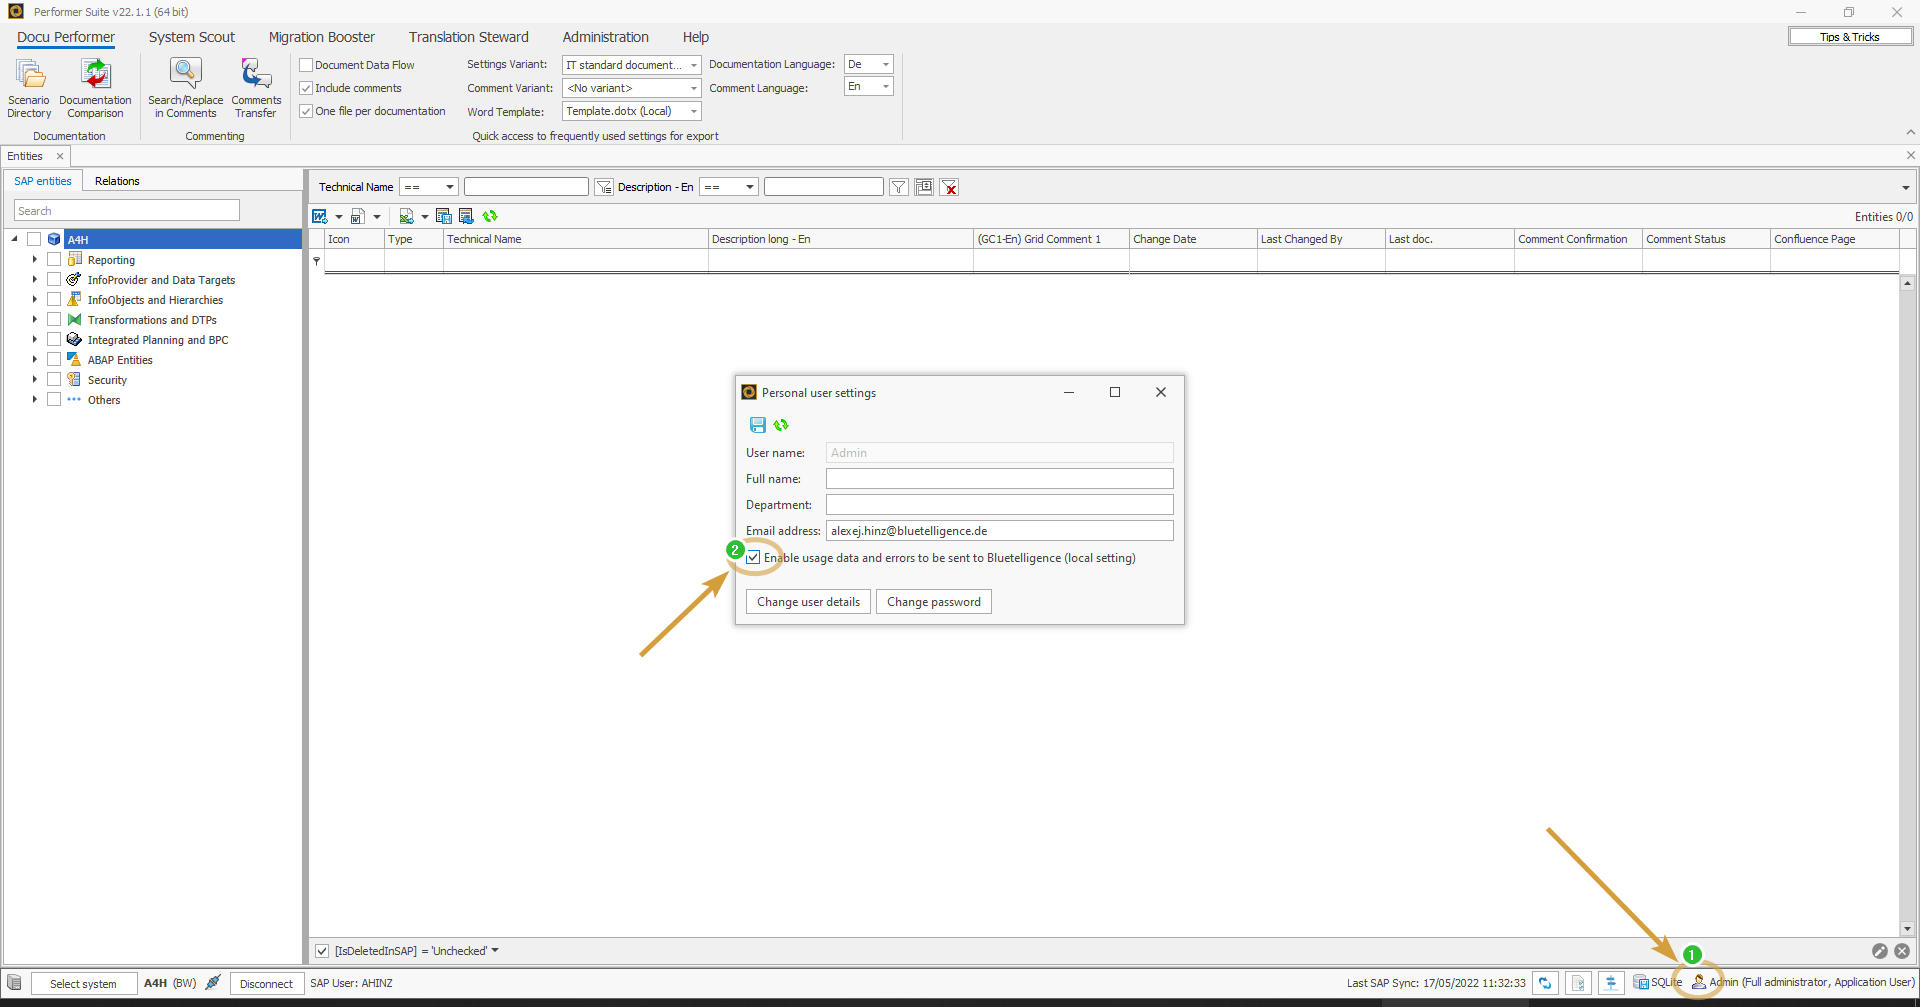Screen dimensions: 1920x1007
Task: Switch to the Relations tab
Action: (x=117, y=181)
